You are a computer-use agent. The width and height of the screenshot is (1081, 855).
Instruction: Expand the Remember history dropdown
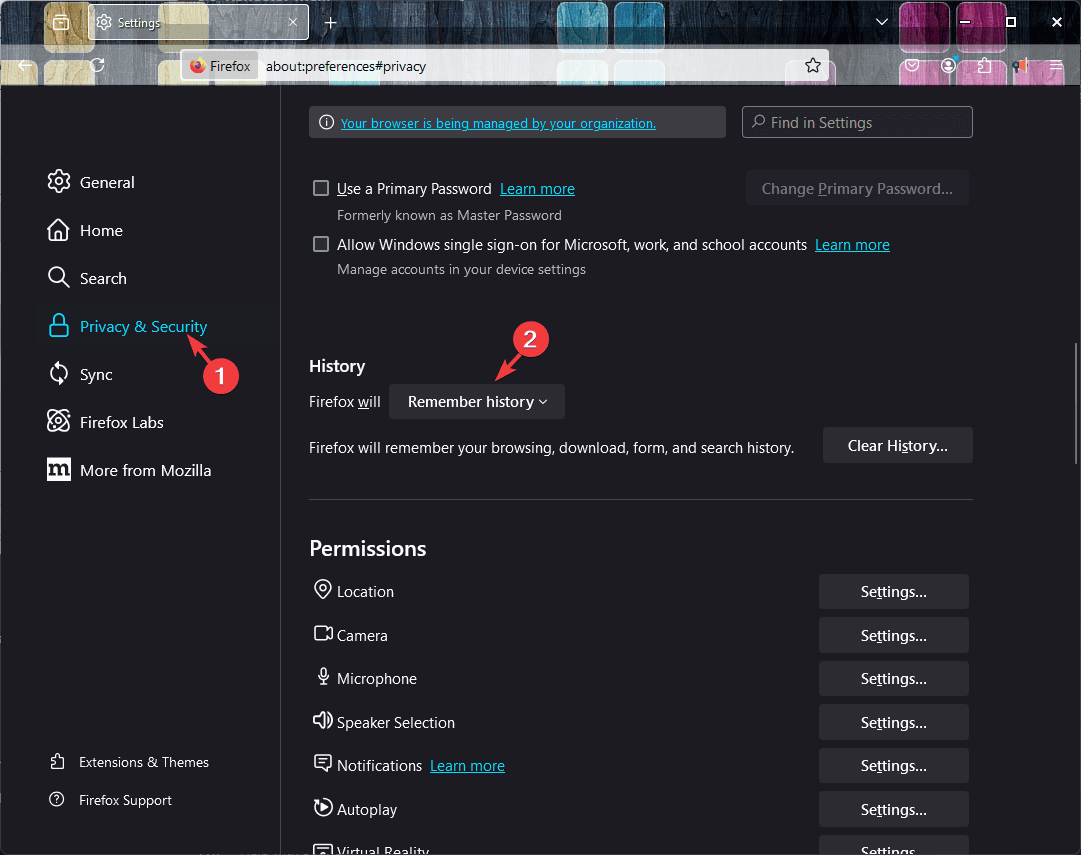click(x=477, y=401)
